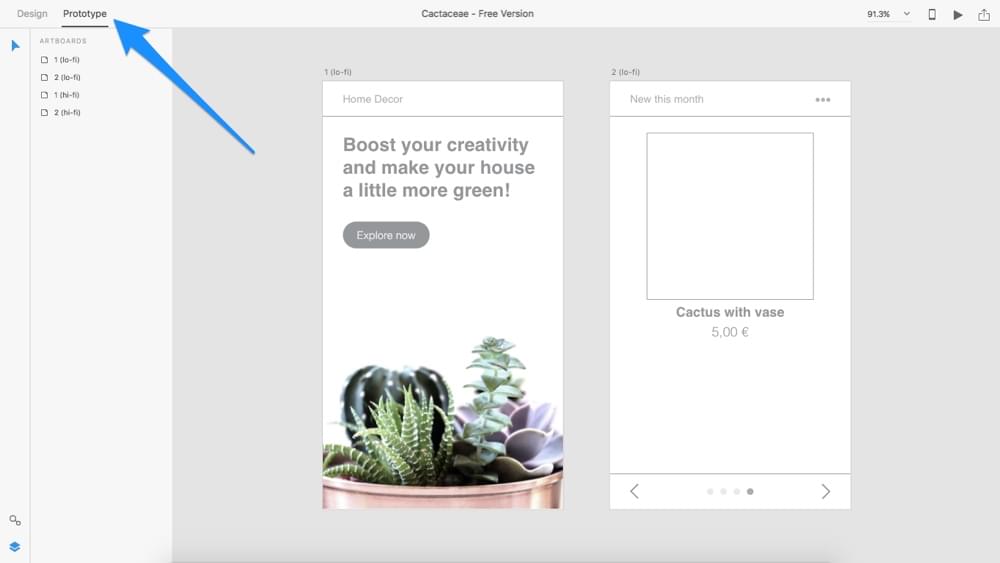Click the Explore now button
The width and height of the screenshot is (1000, 563).
(386, 235)
